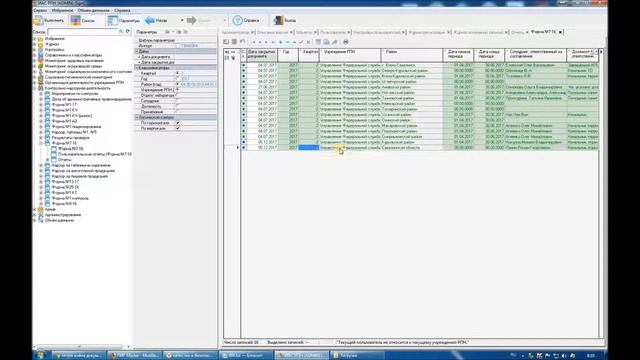Image resolution: width=640 pixels, height=360 pixels.
Task: Click the Дата начала периода column header
Action: (x=459, y=54)
